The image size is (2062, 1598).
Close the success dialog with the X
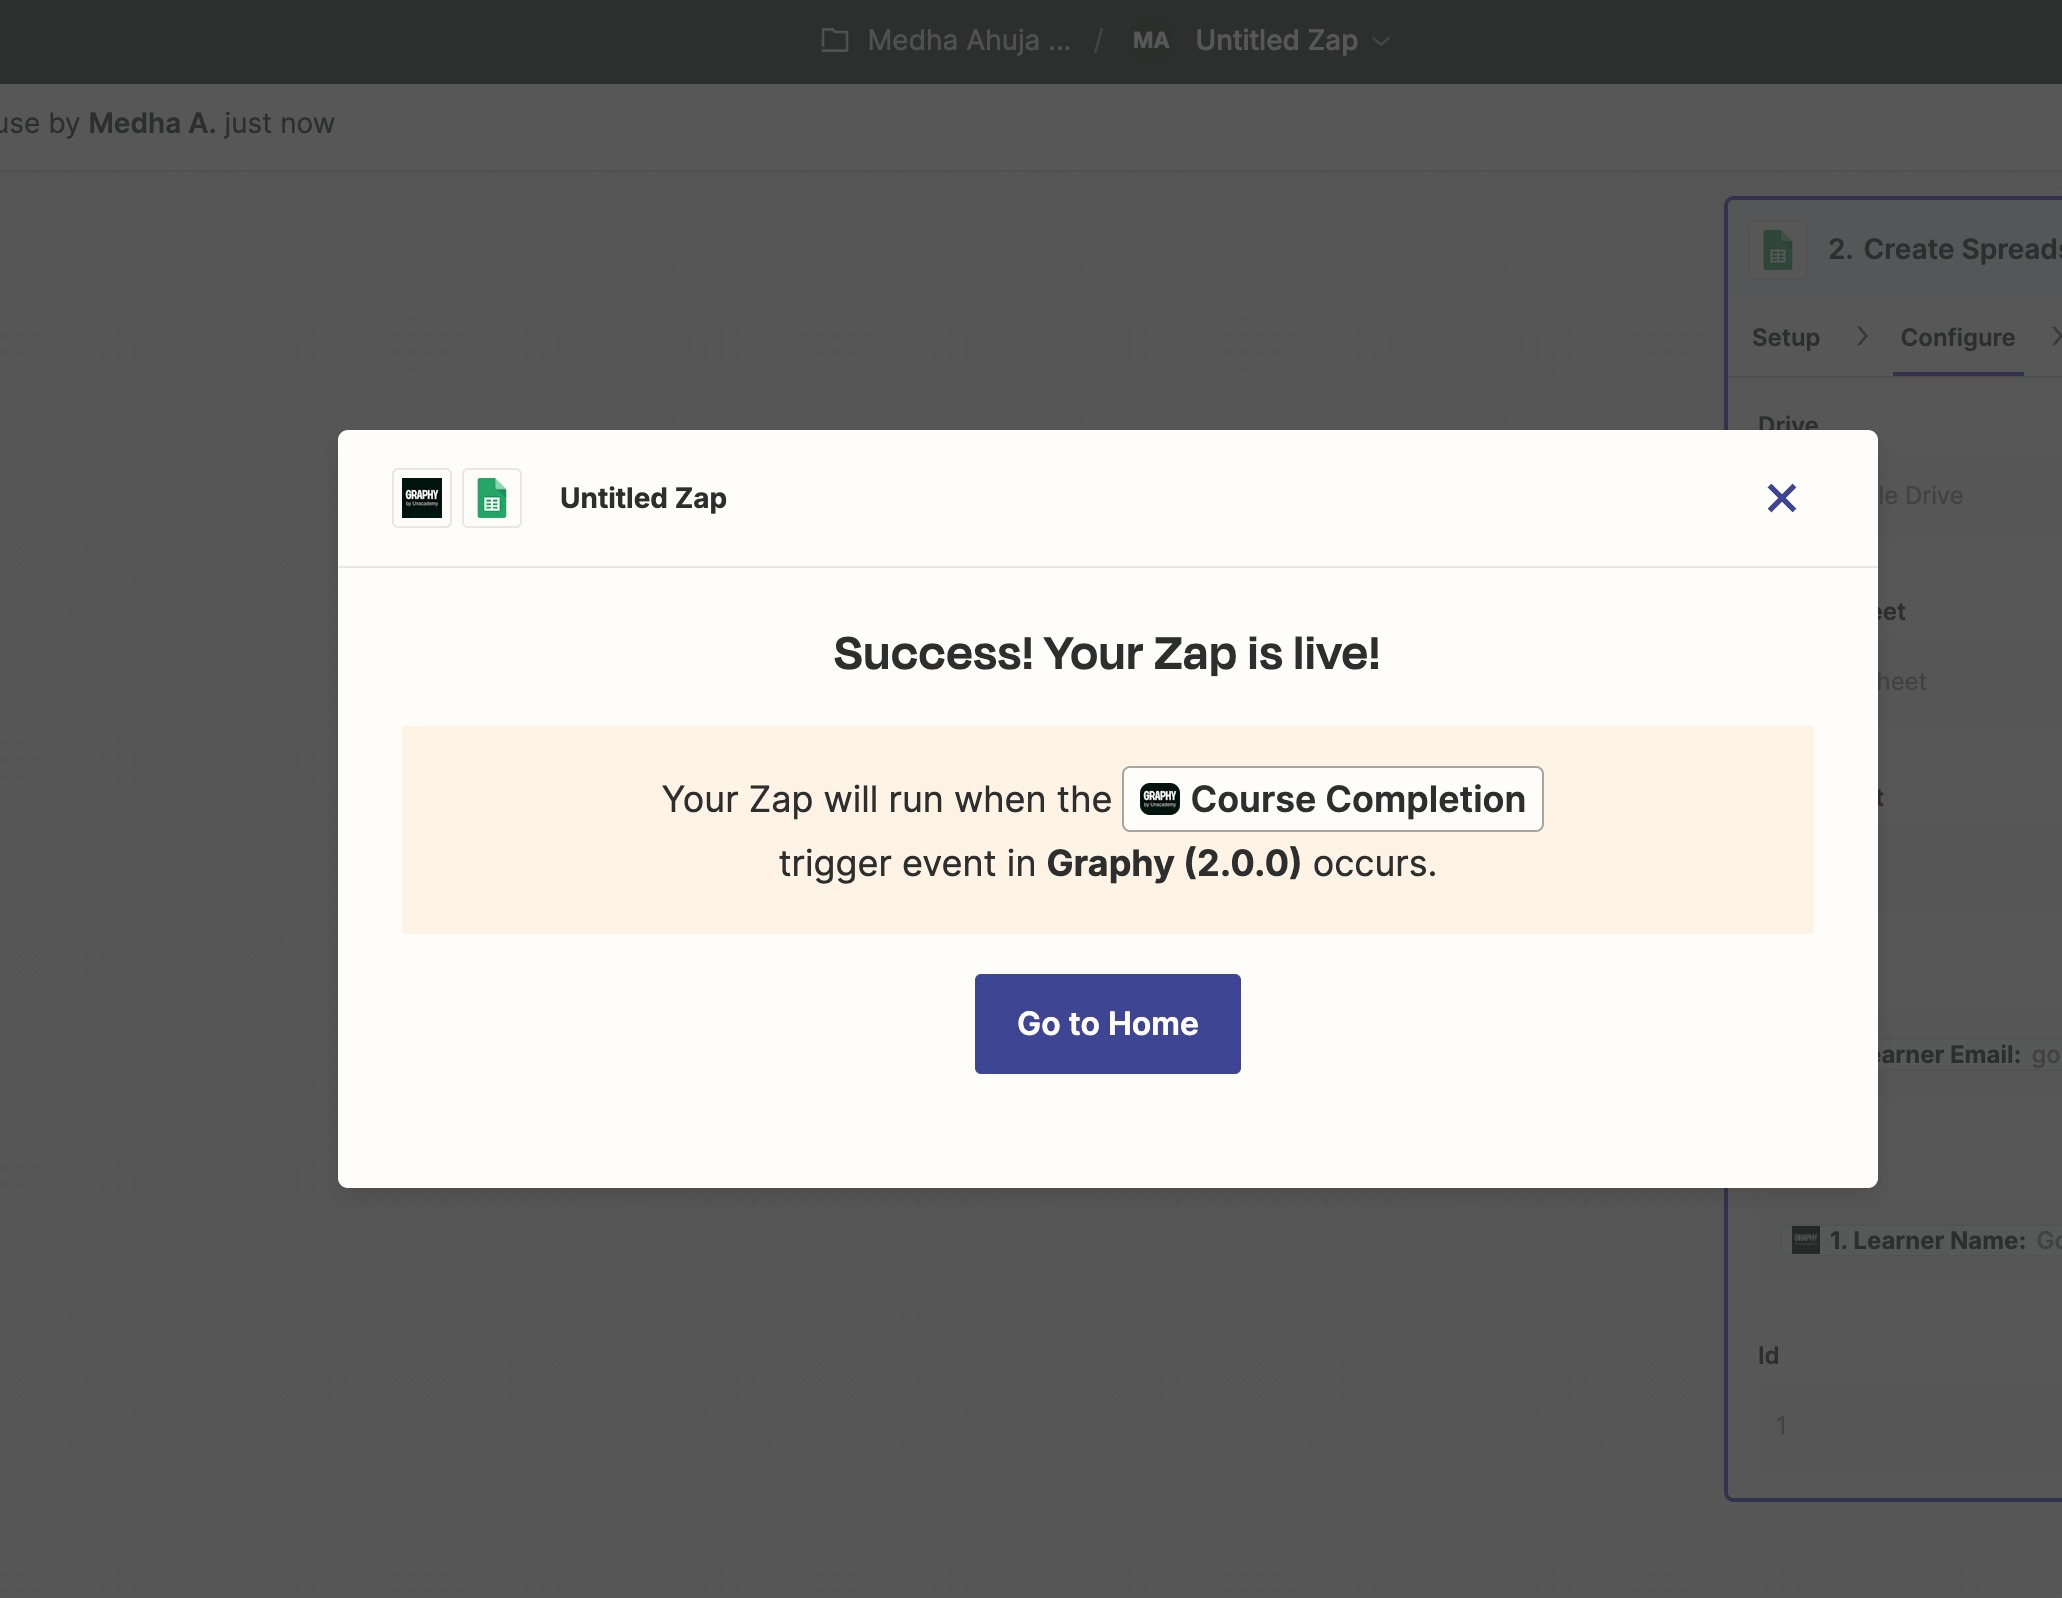(1781, 498)
